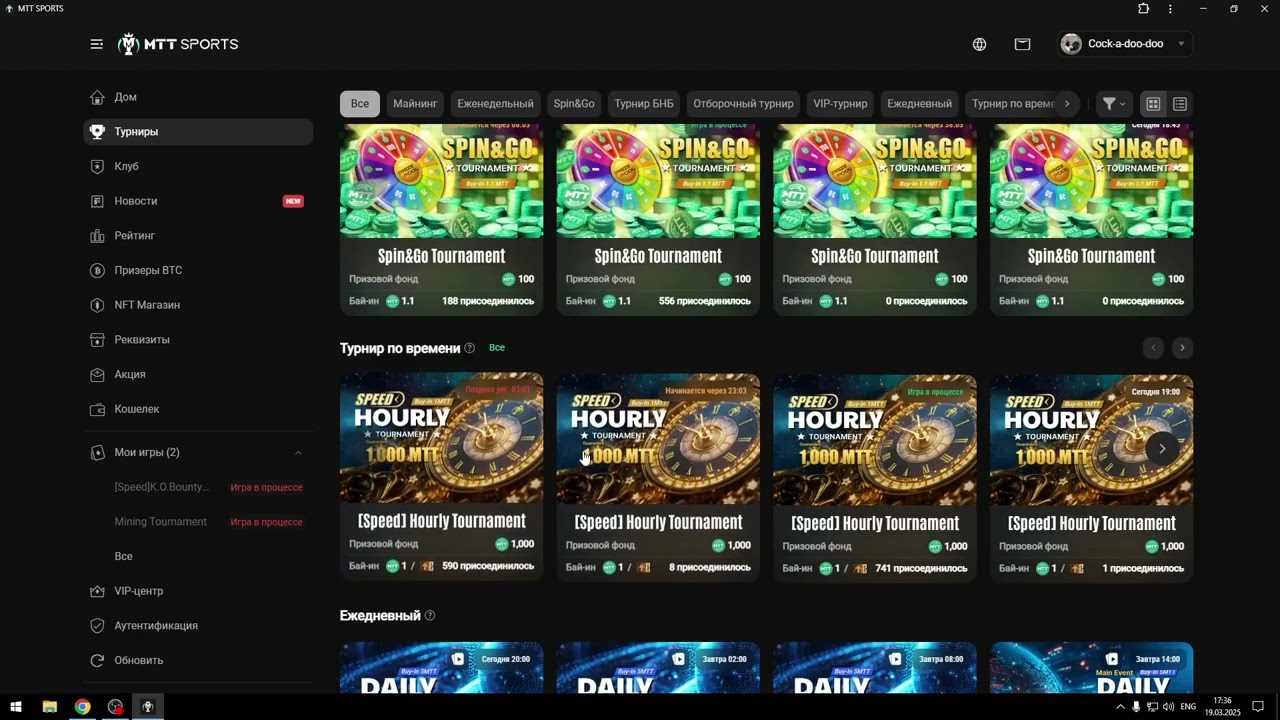Click the MTT Sports logo
Screen dimensions: 1280x720
(178, 44)
